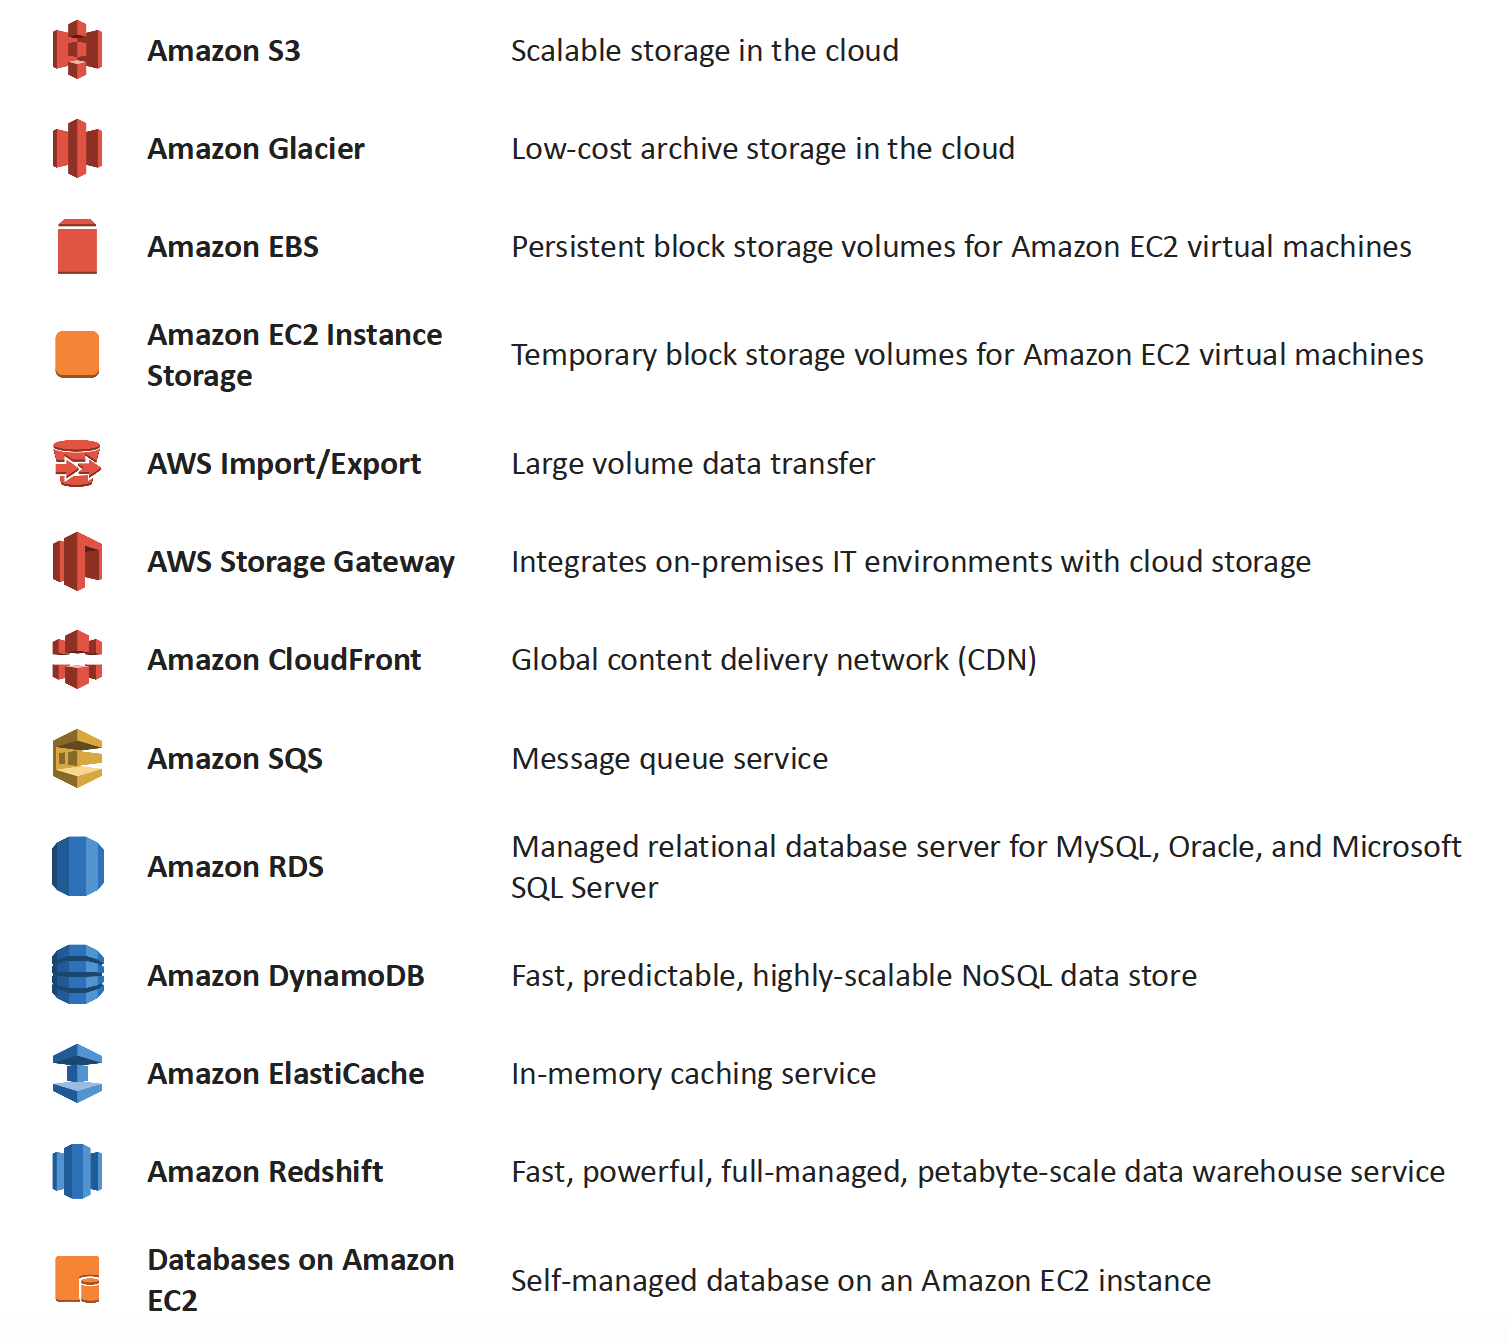Click the Amazon S3 service name
Screen dimensions: 1508x1342
(x=224, y=50)
